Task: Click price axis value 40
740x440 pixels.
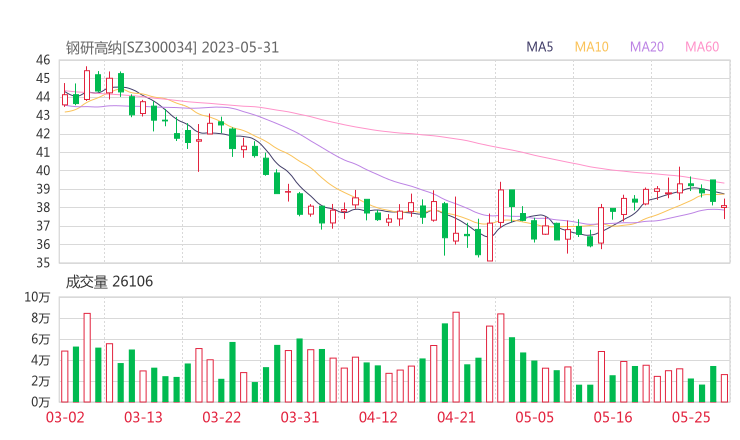Action: pyautogui.click(x=43, y=170)
